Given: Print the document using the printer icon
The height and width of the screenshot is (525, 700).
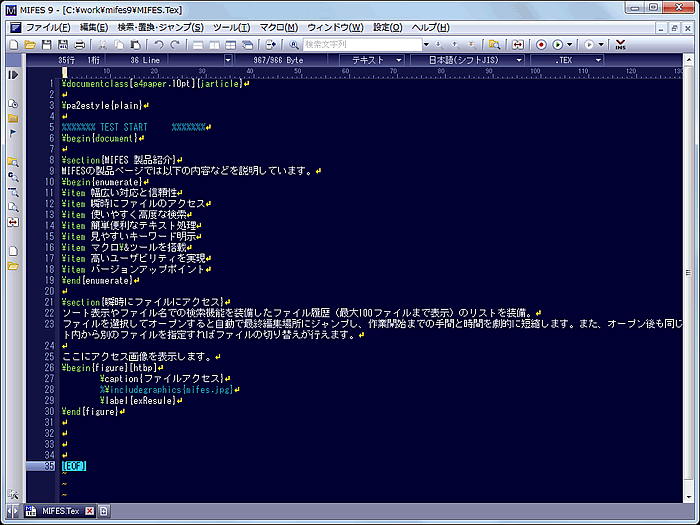Looking at the screenshot, I should (80, 45).
